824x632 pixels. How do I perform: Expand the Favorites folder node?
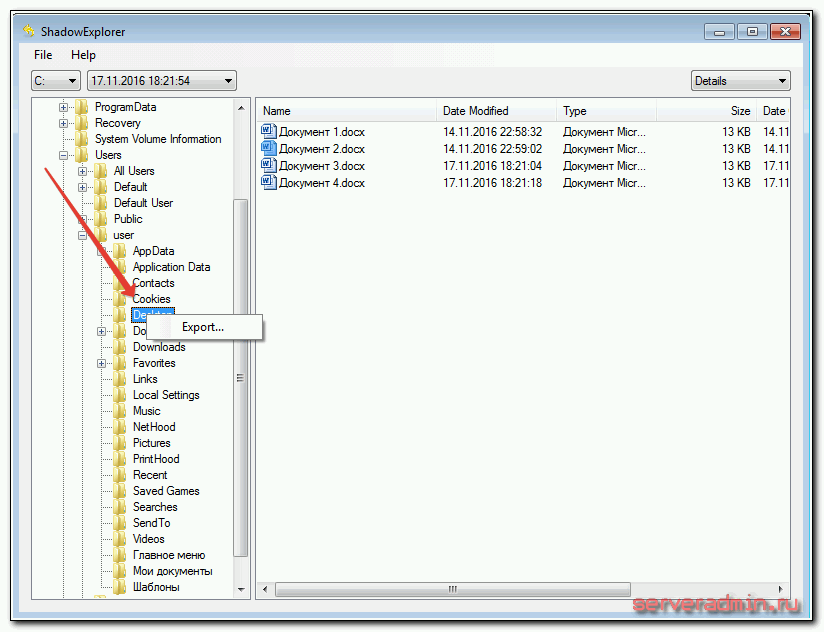[102, 363]
